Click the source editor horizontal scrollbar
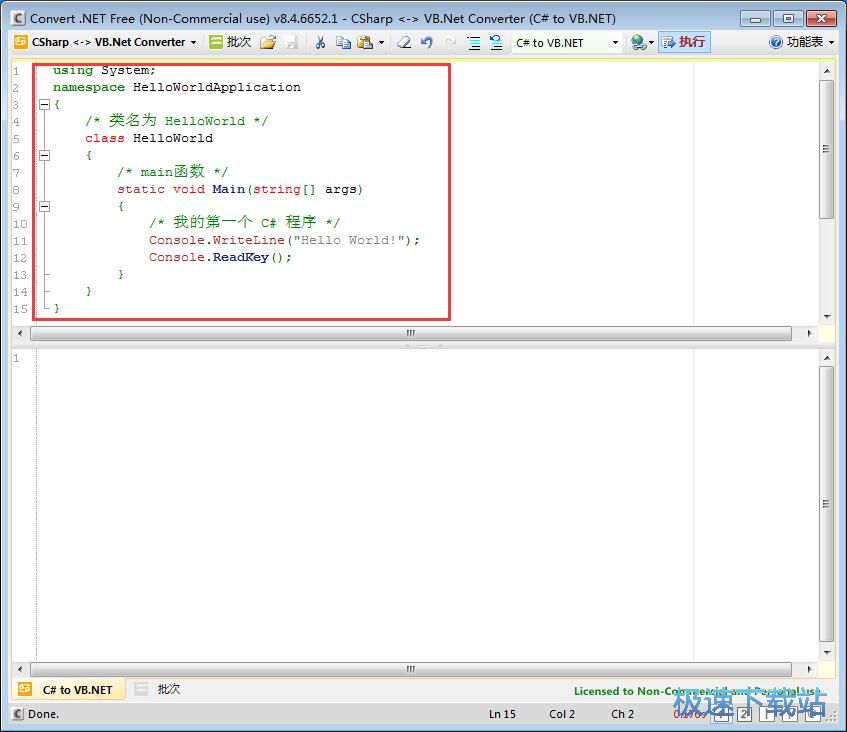The height and width of the screenshot is (732, 847). 410,333
